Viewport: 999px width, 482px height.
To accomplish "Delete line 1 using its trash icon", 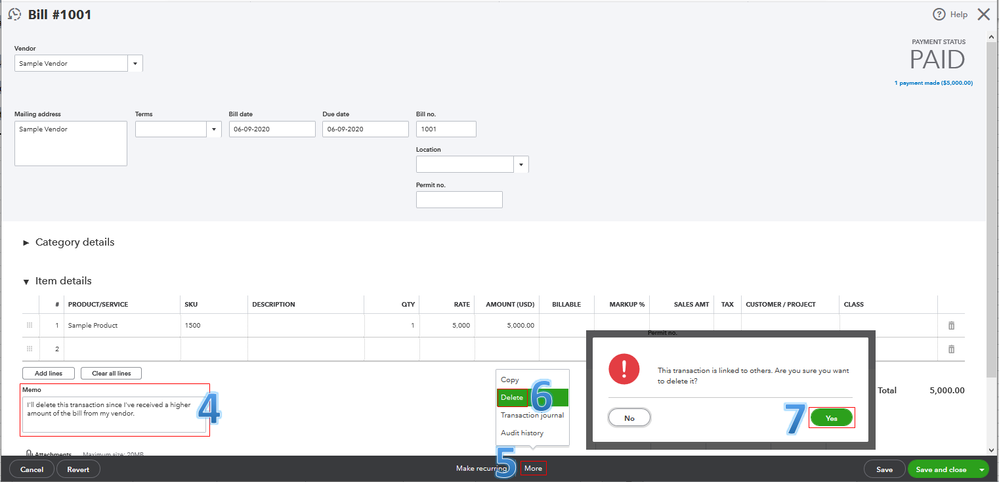I will tap(951, 325).
